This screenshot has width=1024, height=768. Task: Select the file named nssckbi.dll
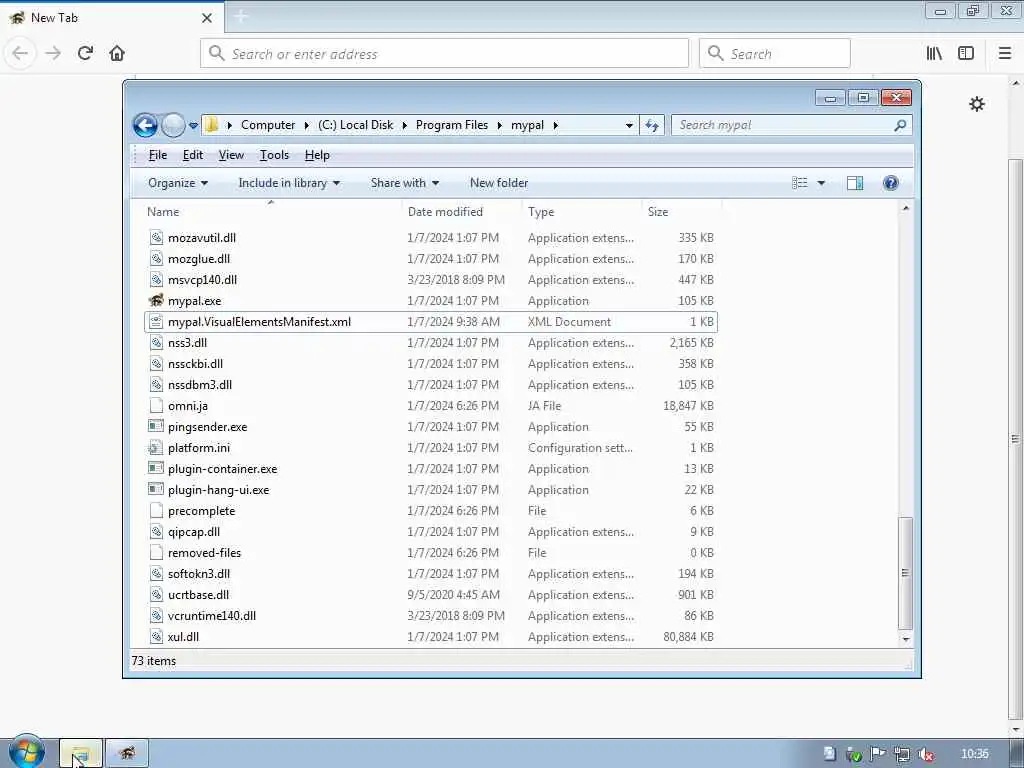click(x=195, y=364)
